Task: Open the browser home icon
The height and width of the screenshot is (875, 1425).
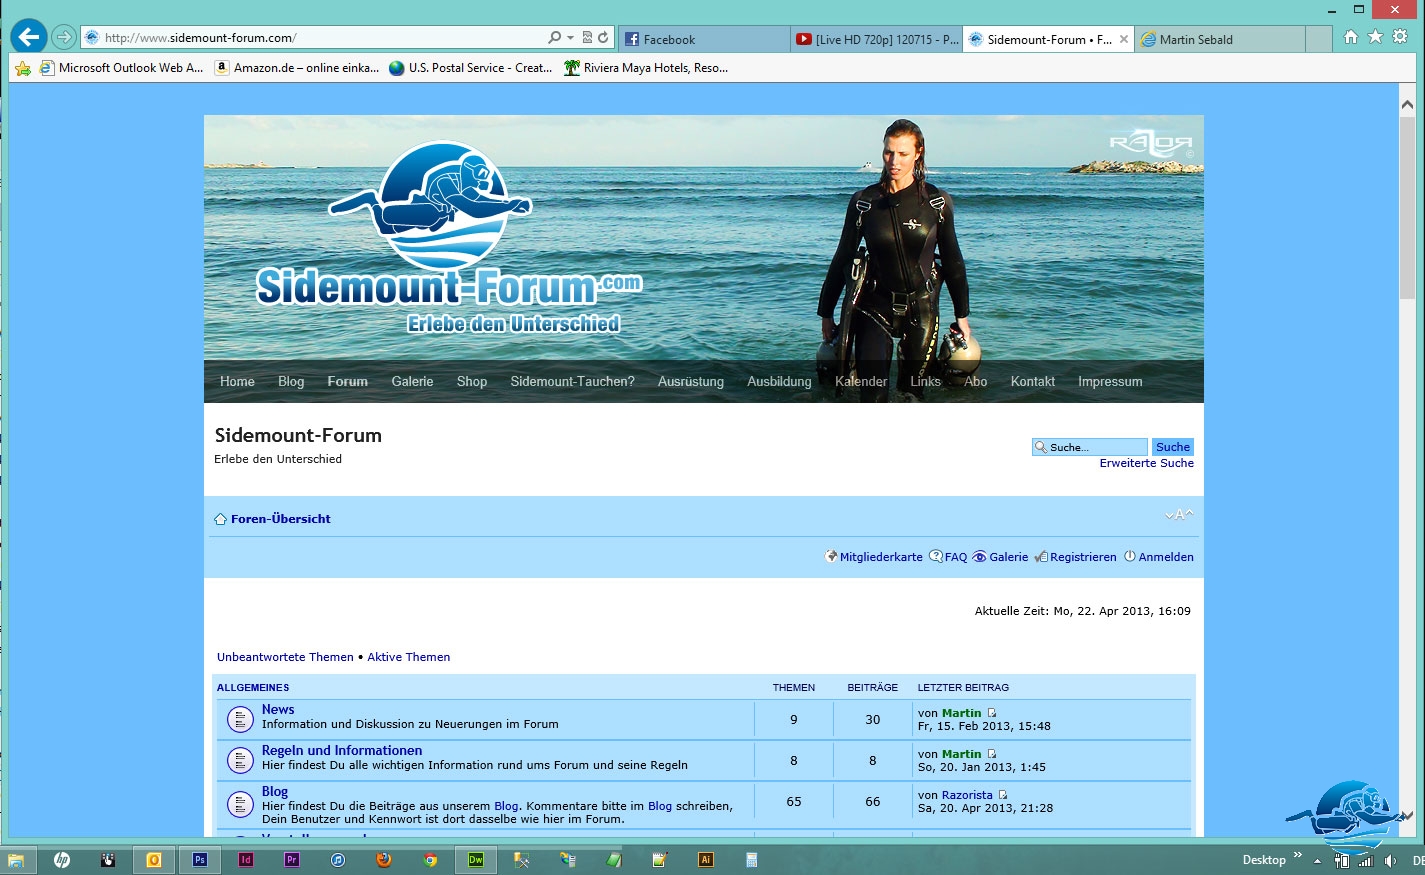Action: click(1351, 37)
